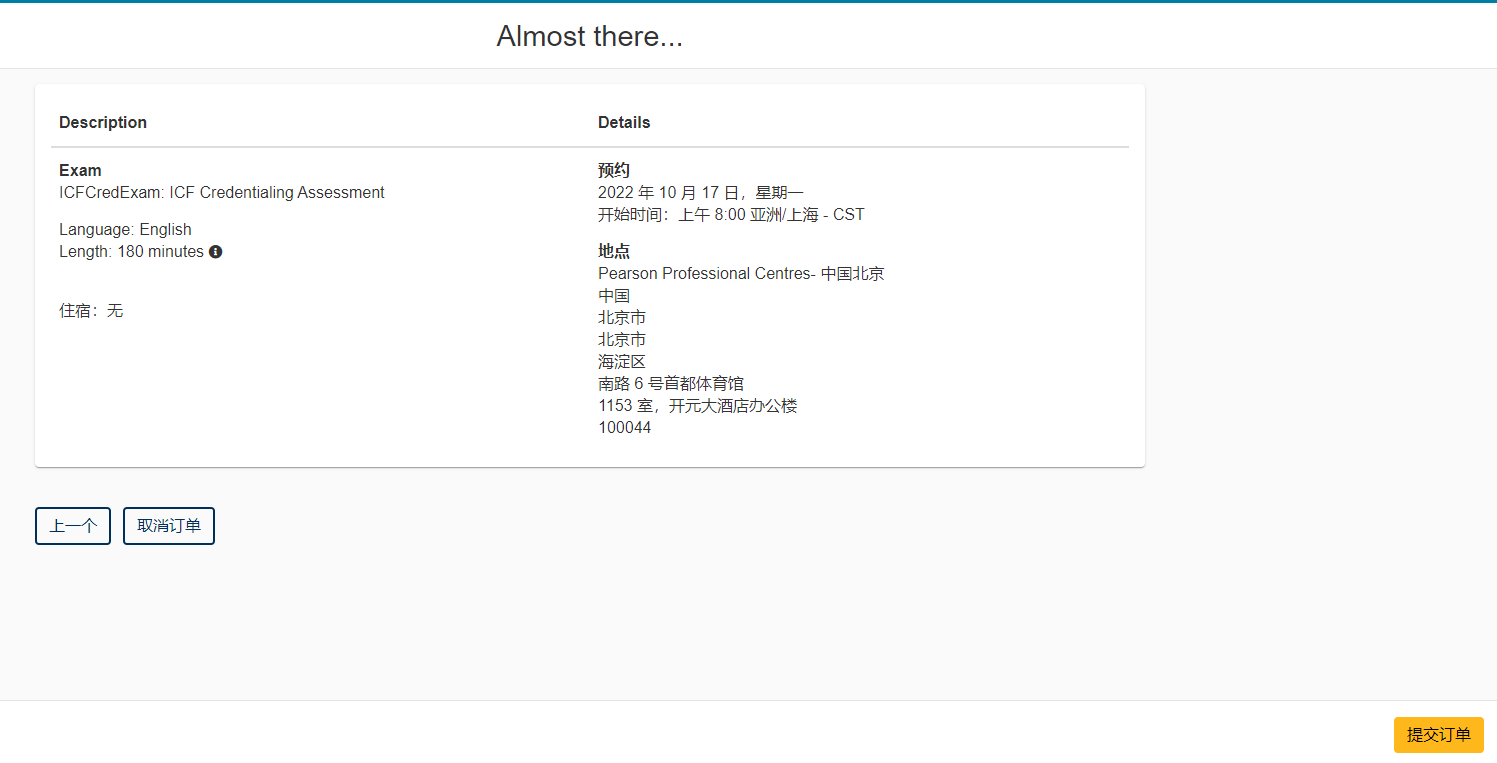Click the 住宿：无 accommodation line
This screenshot has height=763, width=1497.
coord(91,311)
